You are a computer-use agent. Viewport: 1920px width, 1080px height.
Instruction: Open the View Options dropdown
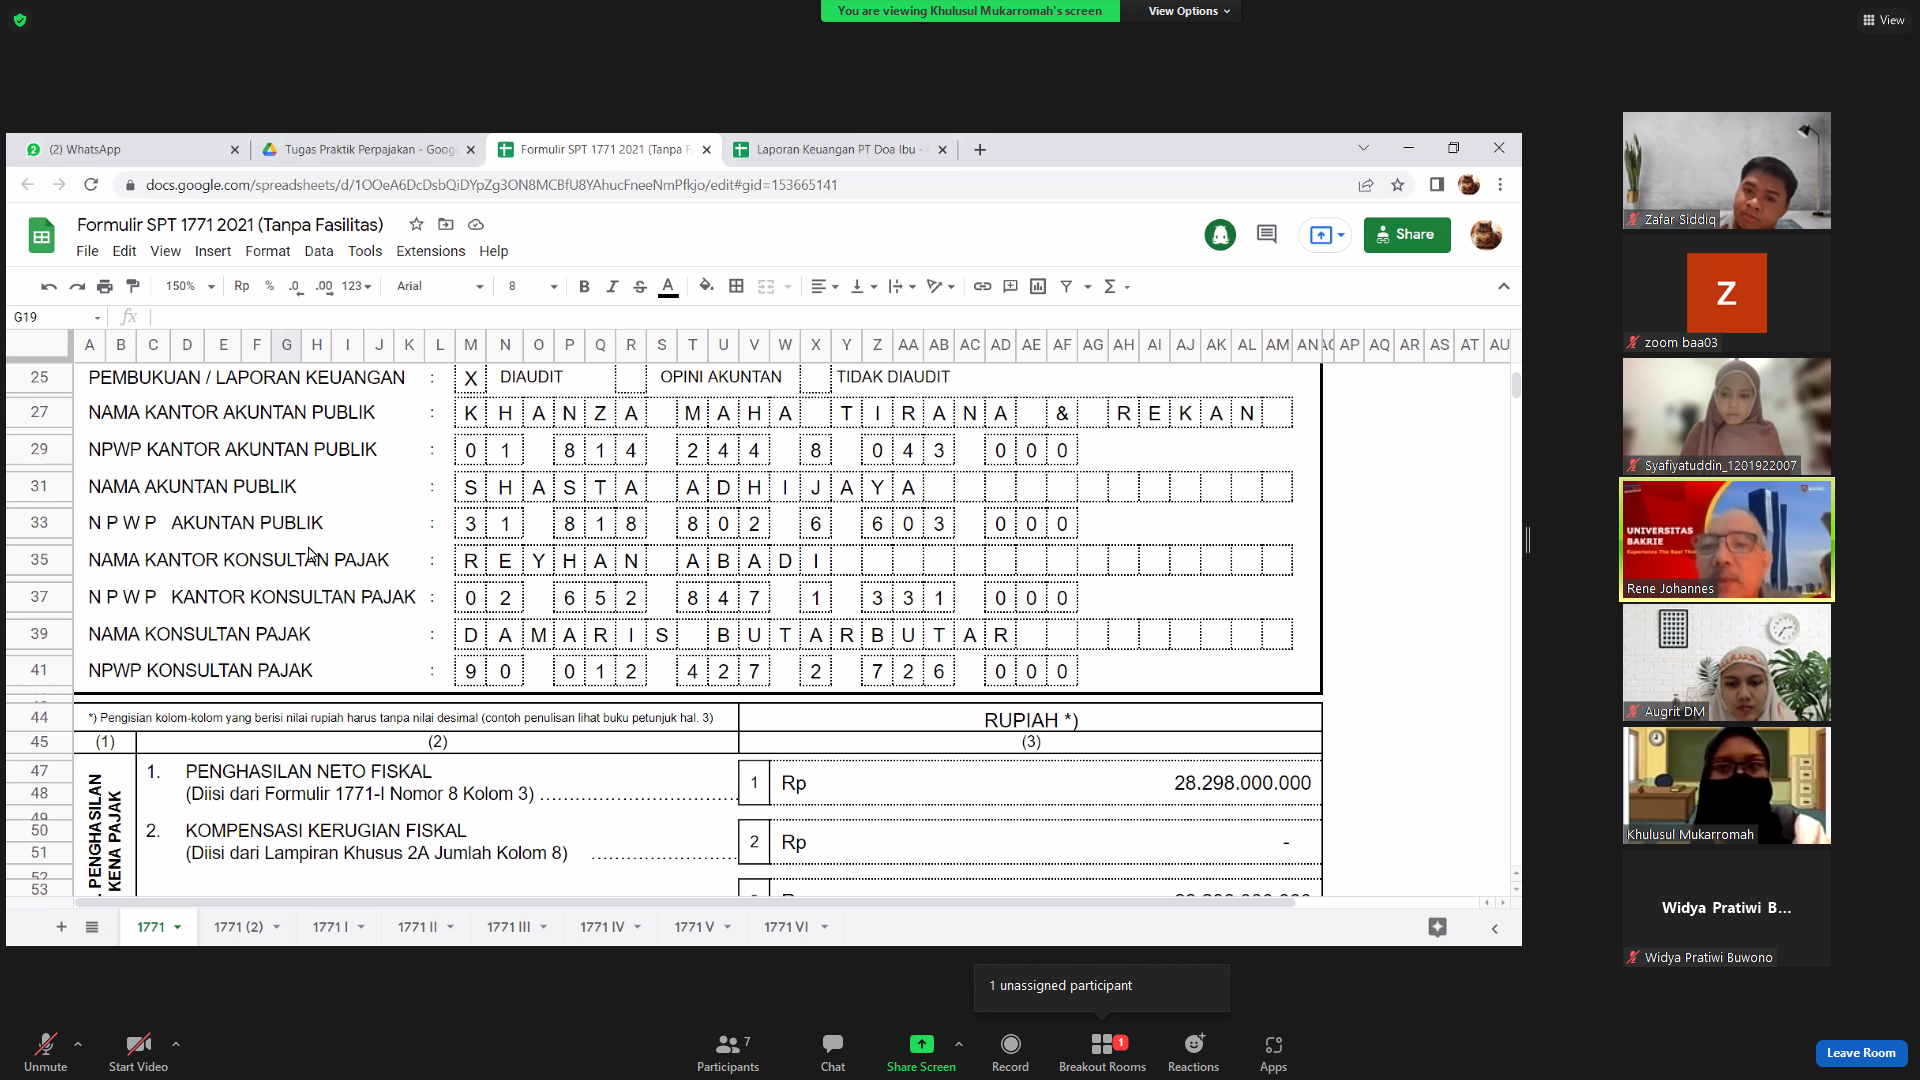point(1188,11)
